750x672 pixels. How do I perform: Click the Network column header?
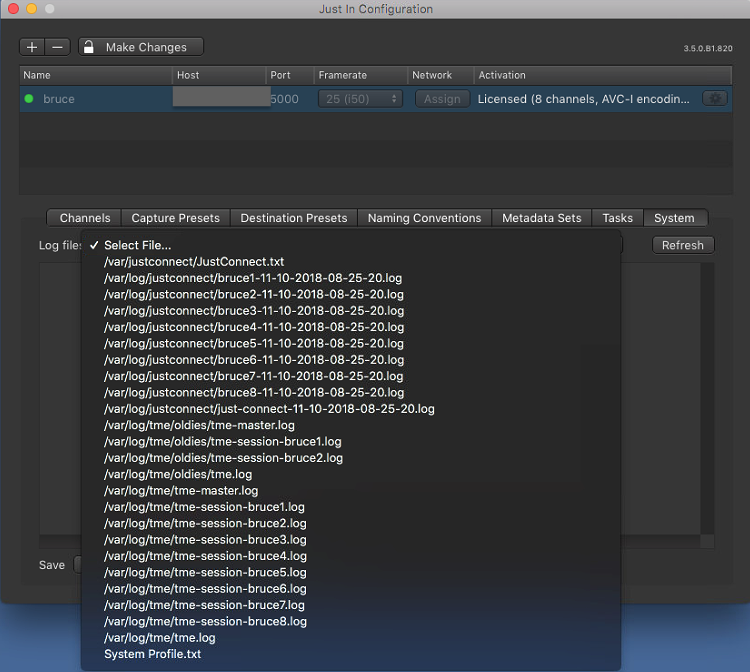tap(441, 75)
